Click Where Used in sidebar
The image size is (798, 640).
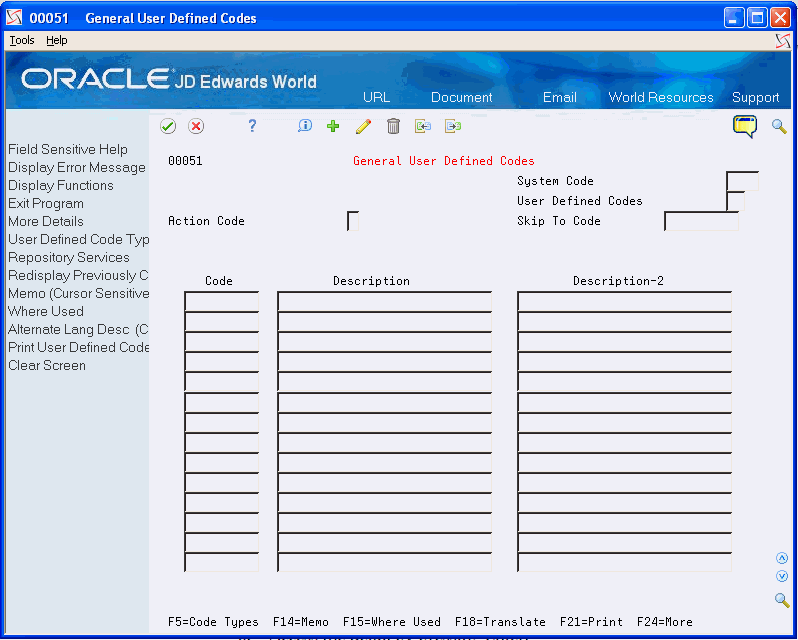point(46,311)
